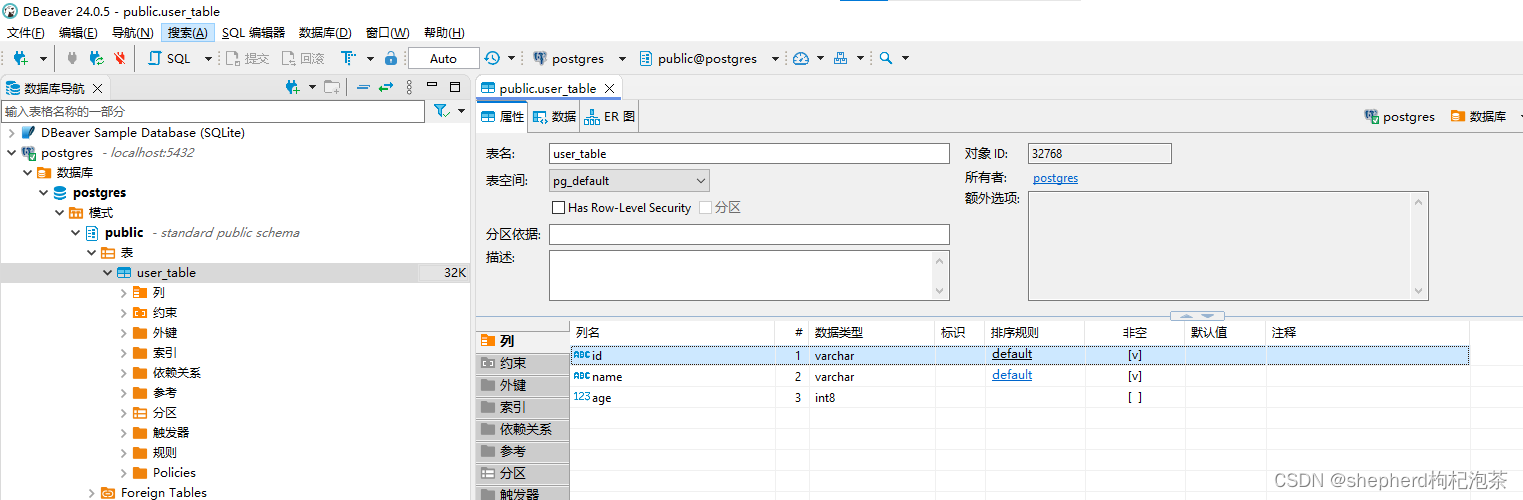
Task: Expand DBeaver Sample Database (SQLite) node
Action: pyautogui.click(x=11, y=133)
